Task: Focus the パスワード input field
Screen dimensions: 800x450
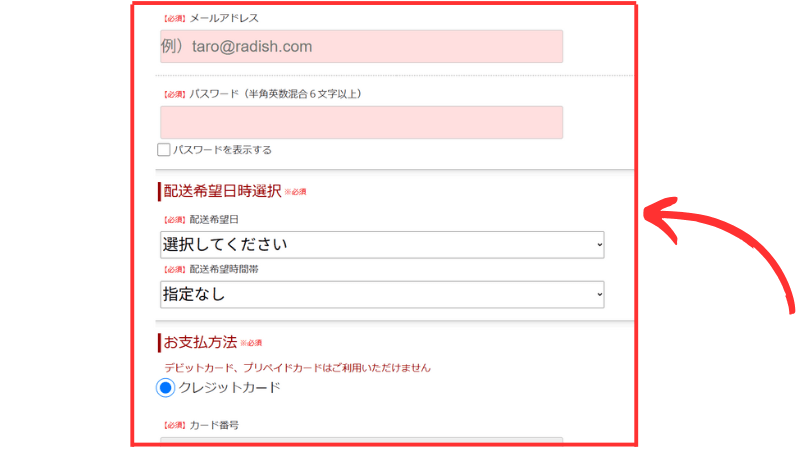Action: [361, 122]
